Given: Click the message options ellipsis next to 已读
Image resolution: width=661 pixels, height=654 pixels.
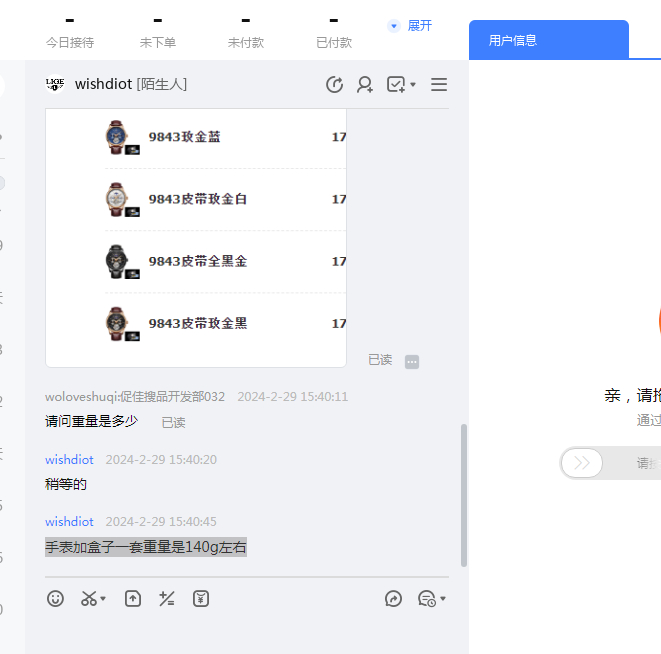Looking at the screenshot, I should [412, 361].
